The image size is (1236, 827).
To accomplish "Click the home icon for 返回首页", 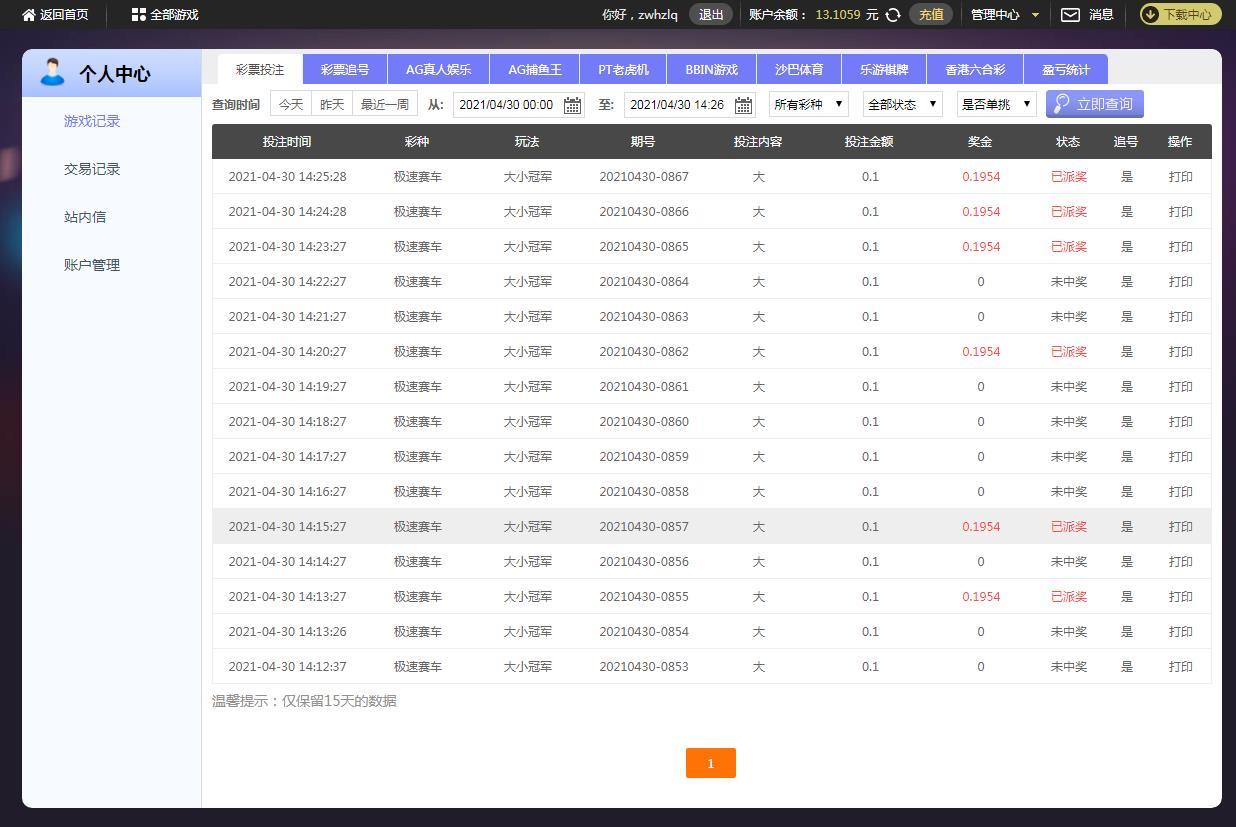I will pos(29,15).
